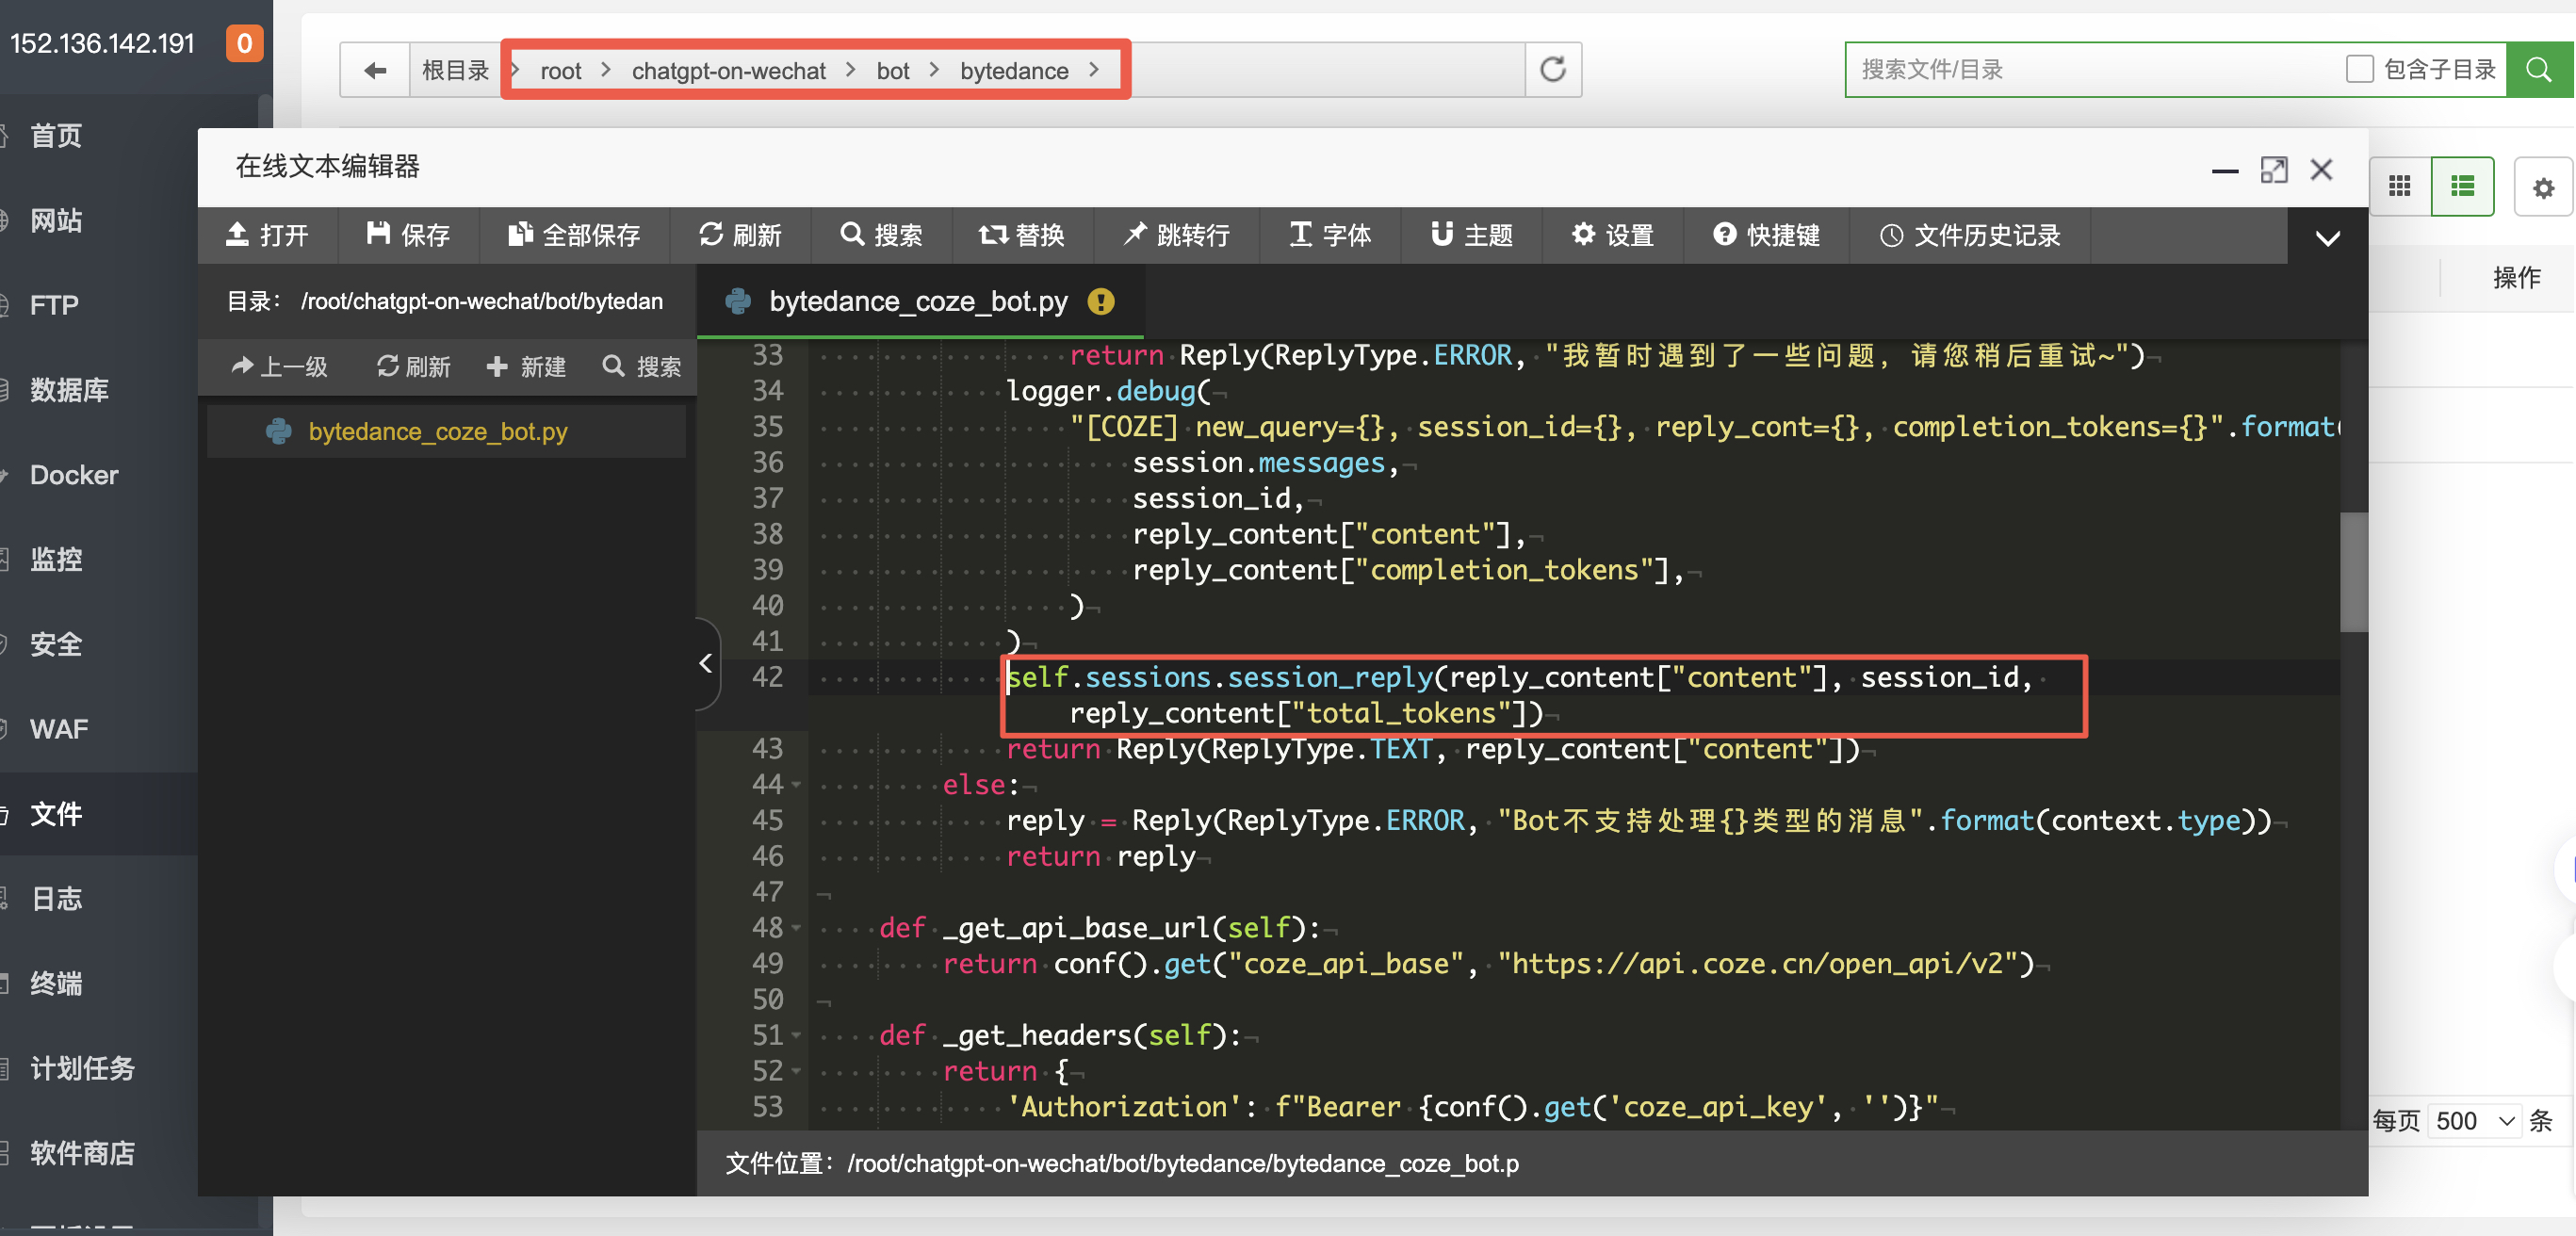Viewport: 2576px width, 1236px height.
Task: Close the online text editor dialog
Action: tap(2321, 170)
